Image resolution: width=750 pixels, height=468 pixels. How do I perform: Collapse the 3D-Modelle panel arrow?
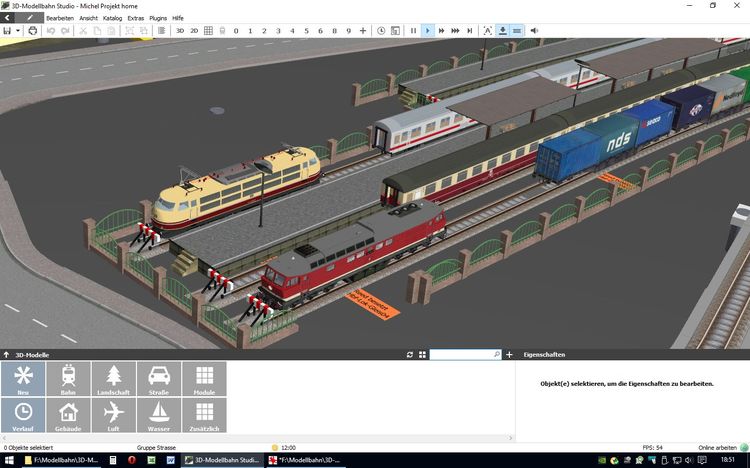[7, 354]
